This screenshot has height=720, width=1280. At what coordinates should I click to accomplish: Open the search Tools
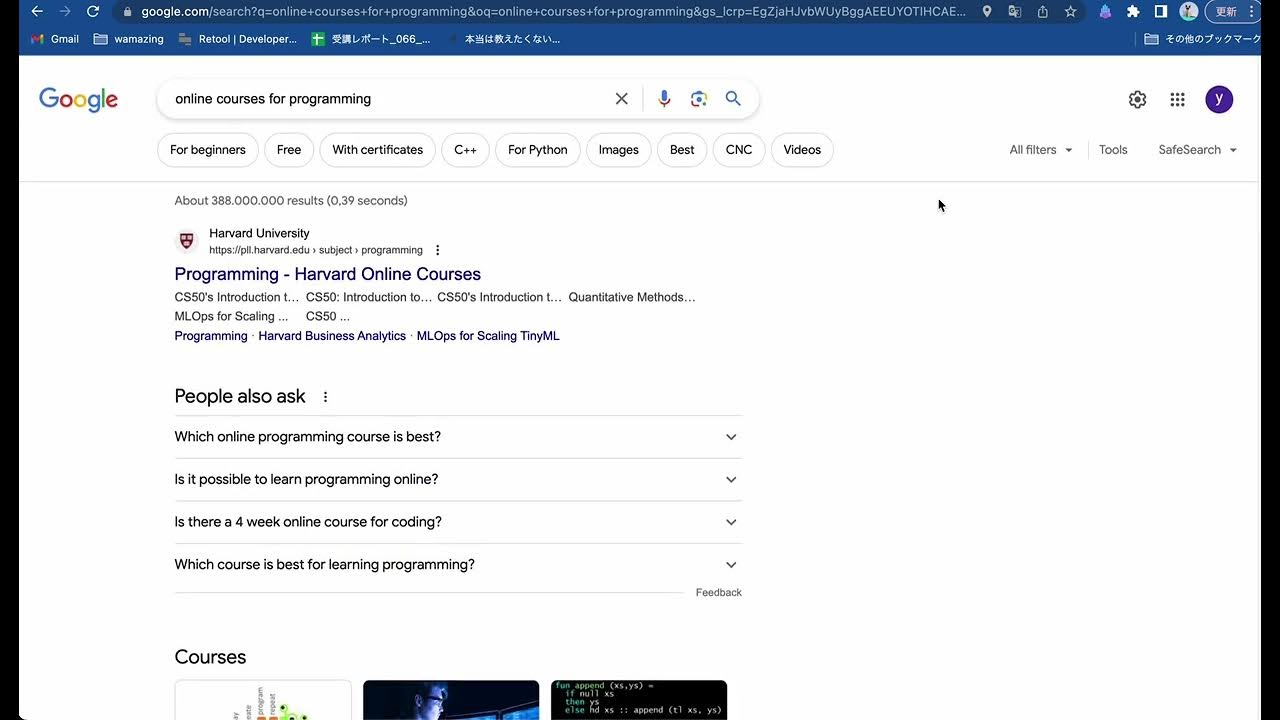coord(1113,150)
